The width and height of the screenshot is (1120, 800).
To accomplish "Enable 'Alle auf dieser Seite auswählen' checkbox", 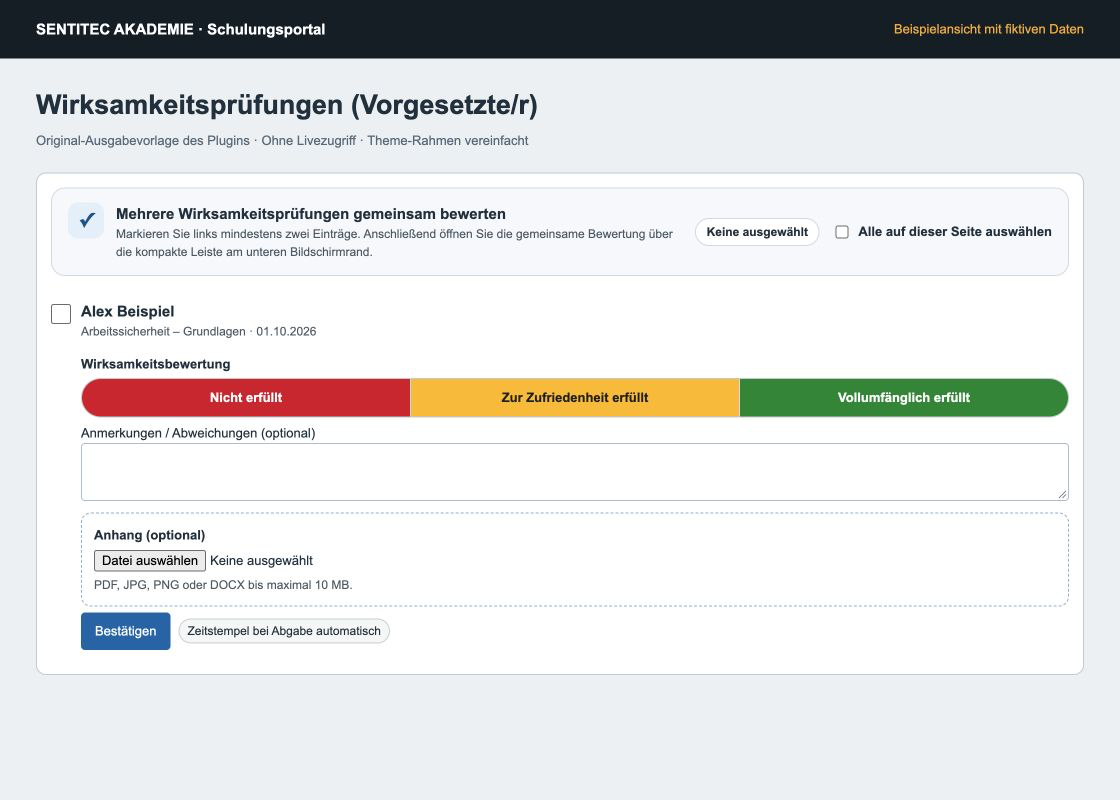I will coord(842,232).
